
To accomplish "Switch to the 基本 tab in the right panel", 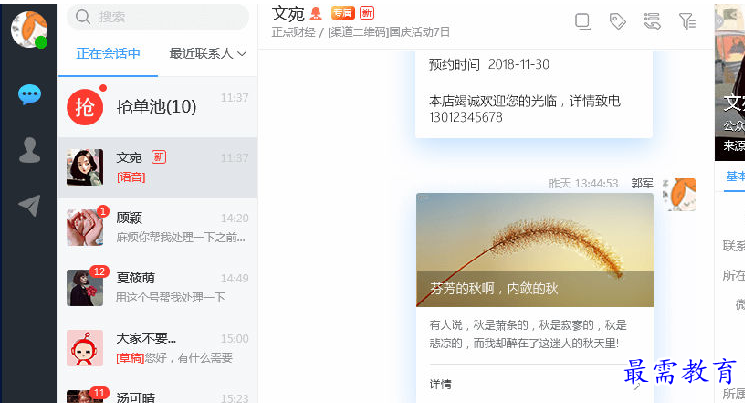I will pos(735,176).
